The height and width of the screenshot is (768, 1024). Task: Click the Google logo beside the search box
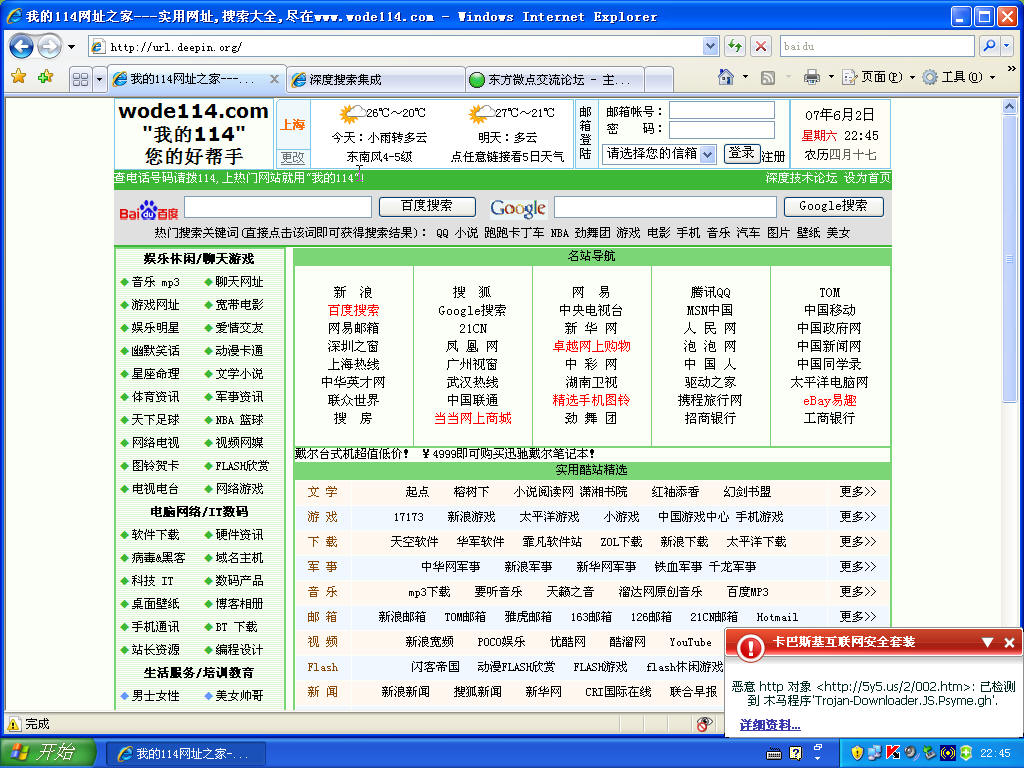coord(518,208)
